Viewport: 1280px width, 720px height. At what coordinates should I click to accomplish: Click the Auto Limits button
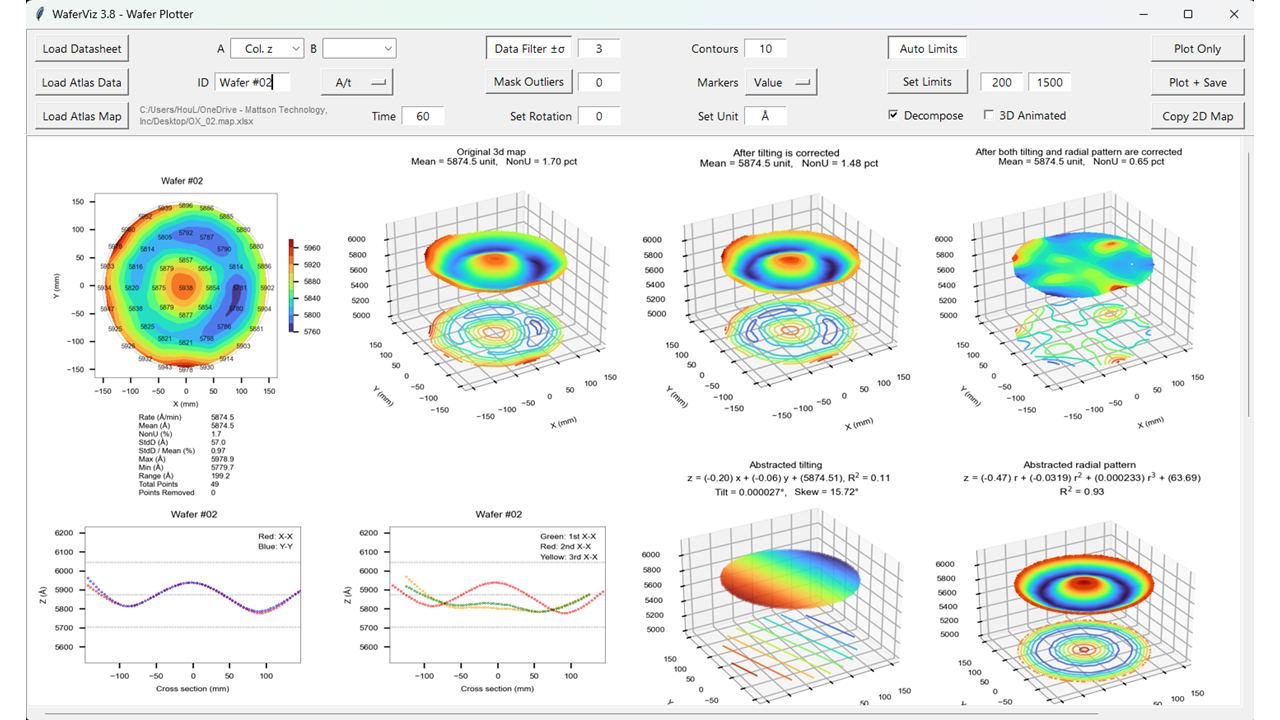tap(928, 48)
